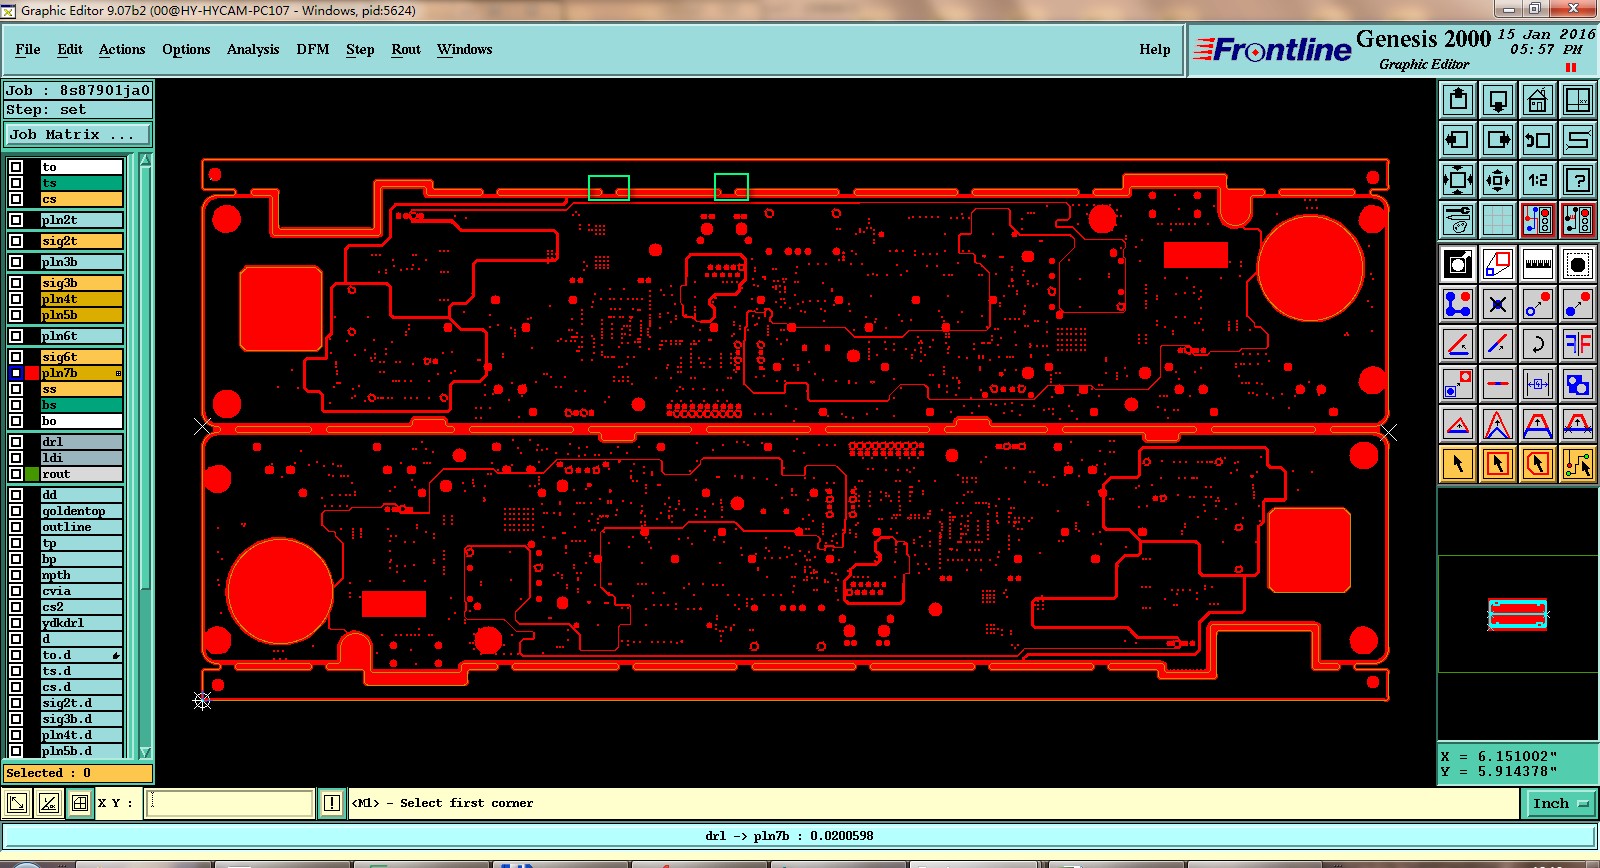This screenshot has width=1600, height=868.
Task: Open the File menu
Action: tap(28, 49)
